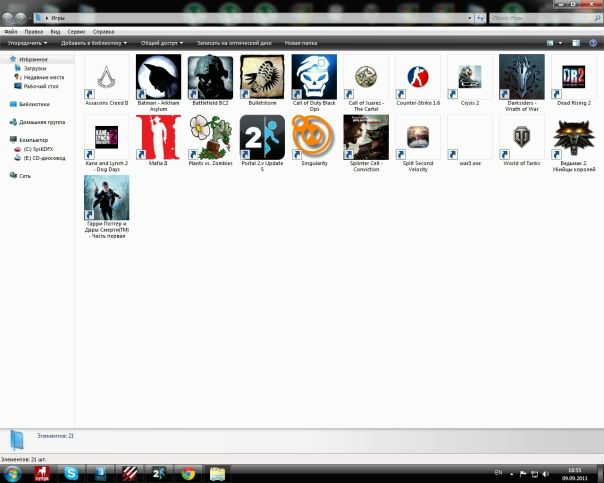This screenshot has width=604, height=483.
Task: Change the view mode icon
Action: pyautogui.click(x=550, y=43)
